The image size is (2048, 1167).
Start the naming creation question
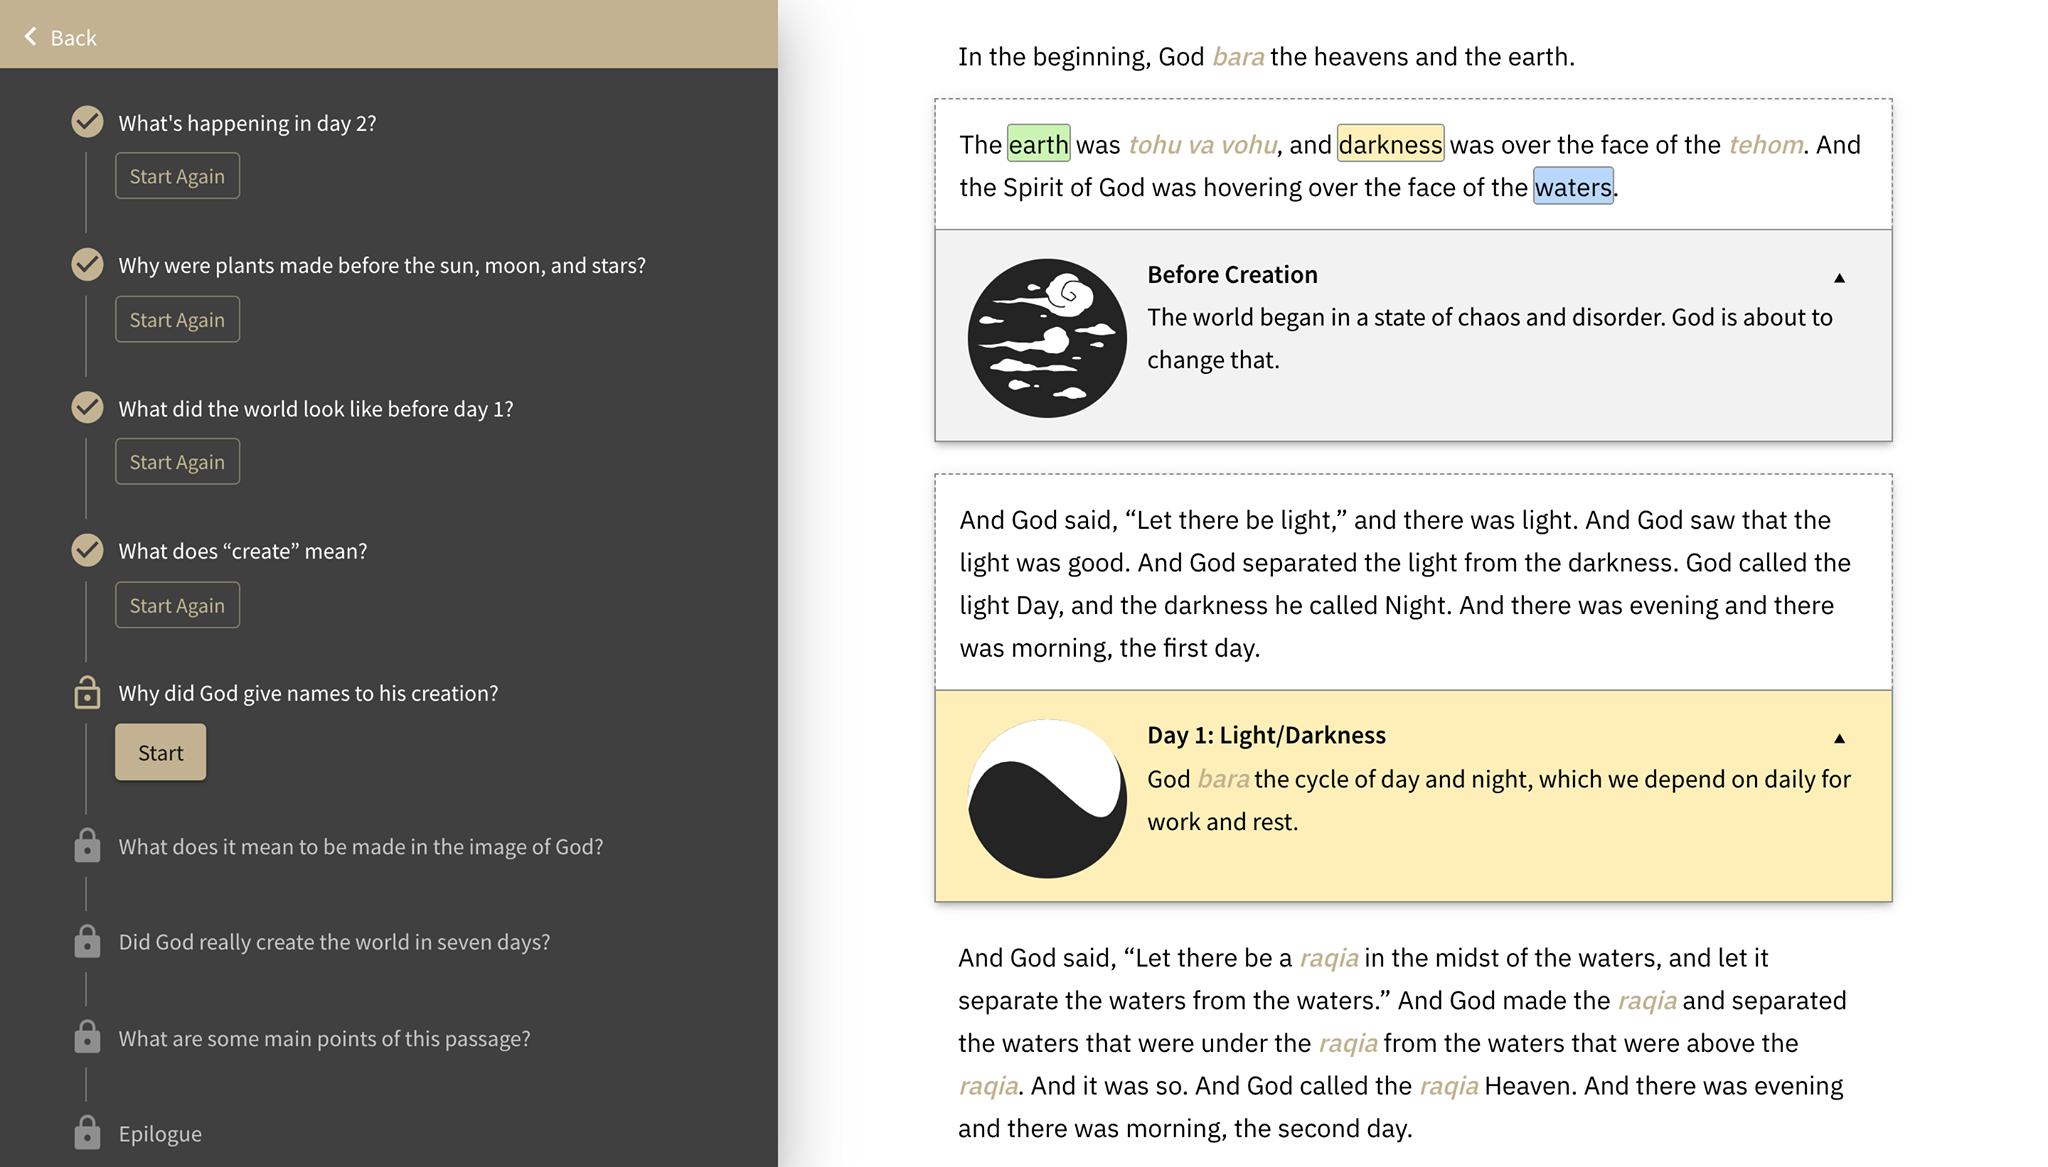pyautogui.click(x=160, y=752)
